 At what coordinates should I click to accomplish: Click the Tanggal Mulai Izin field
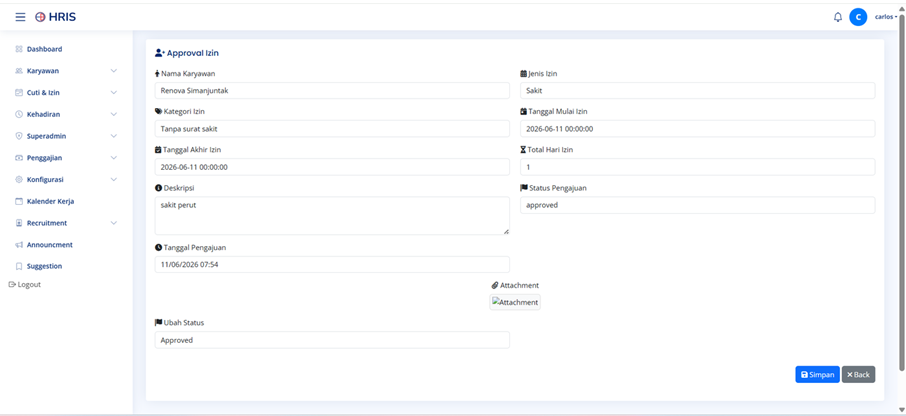(x=697, y=129)
